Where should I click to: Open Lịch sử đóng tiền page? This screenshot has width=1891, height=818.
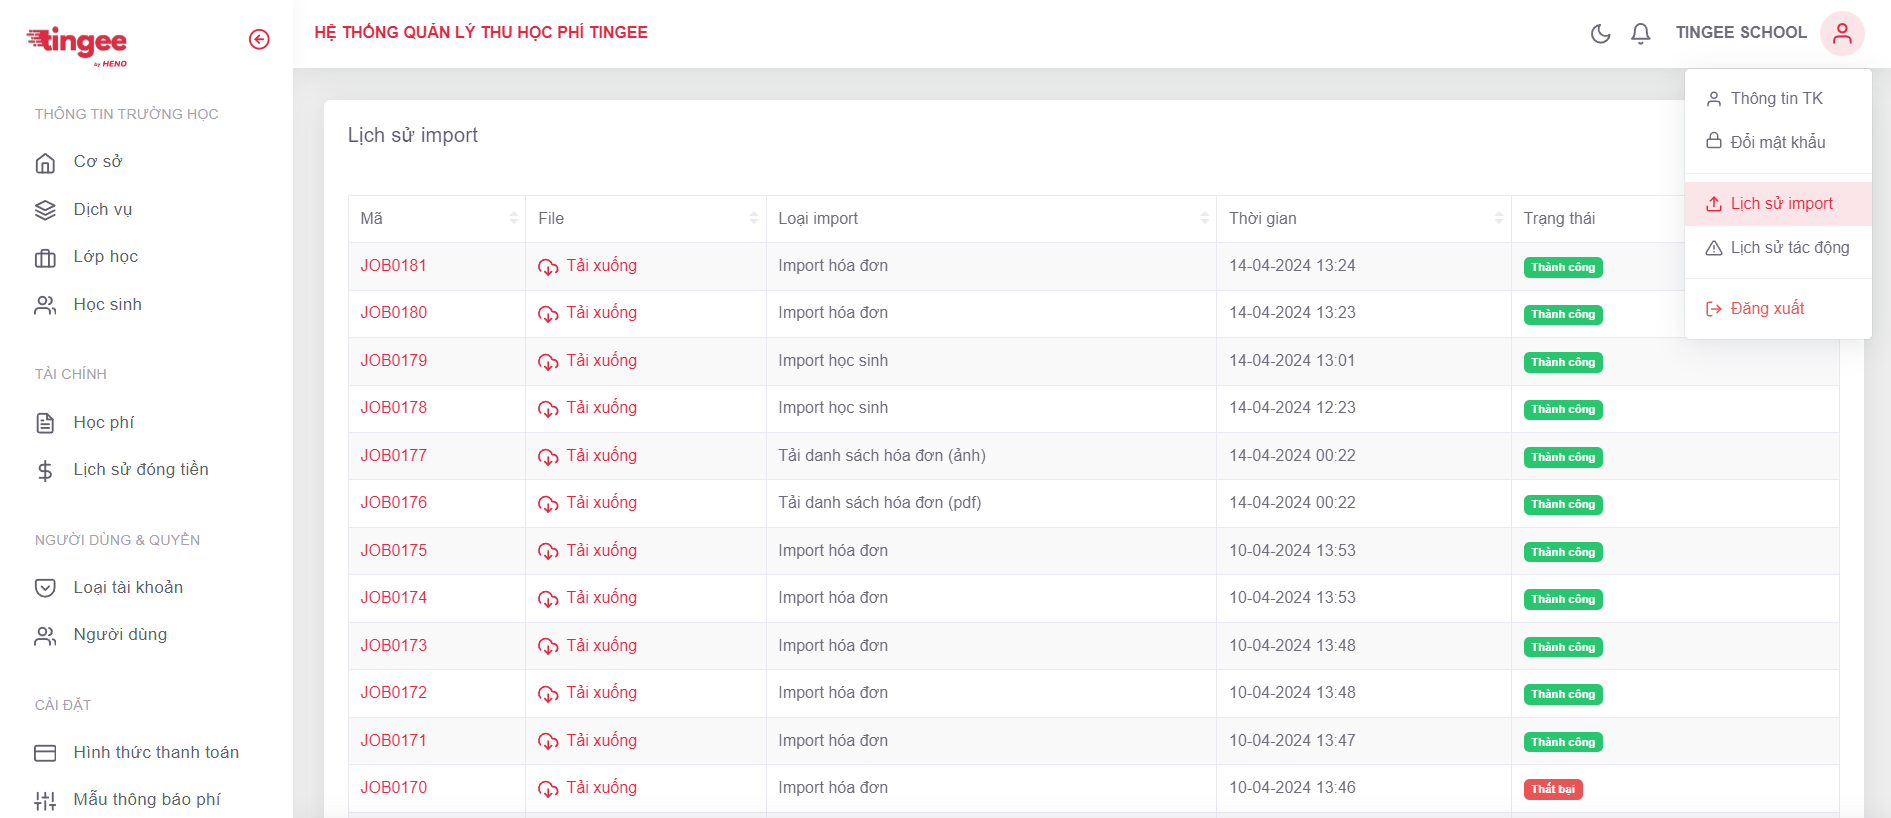click(x=140, y=470)
